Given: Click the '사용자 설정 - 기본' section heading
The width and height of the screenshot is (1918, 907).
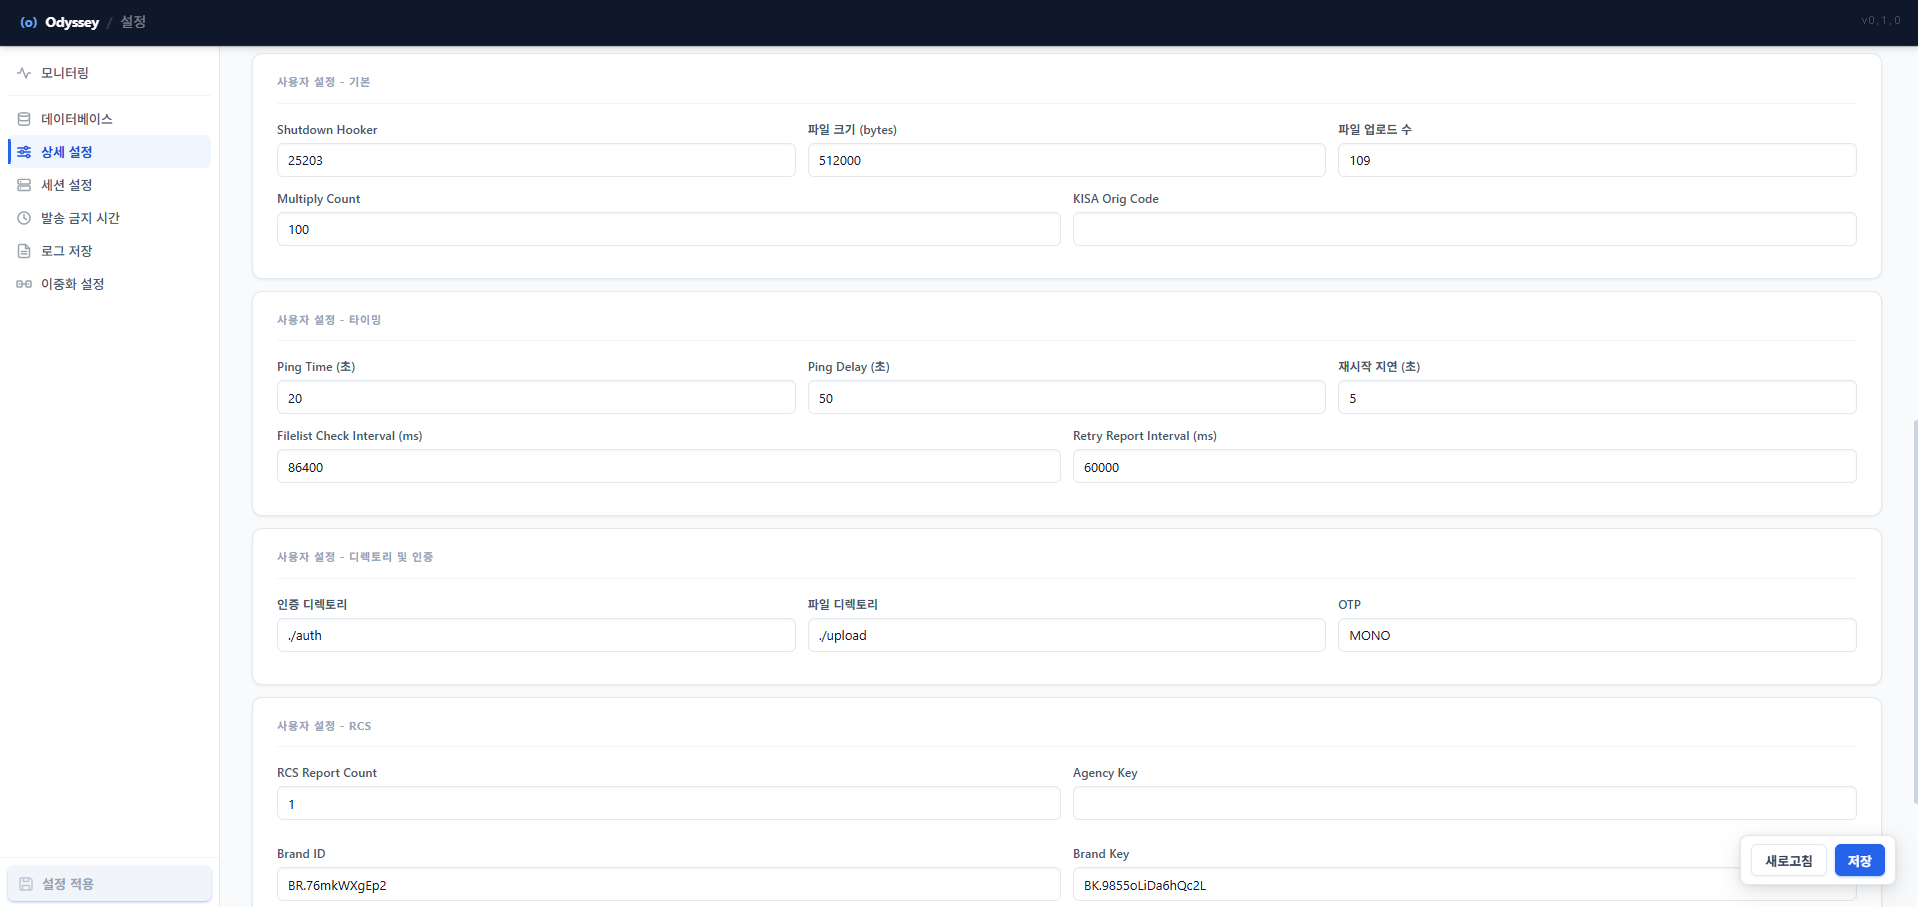Looking at the screenshot, I should (x=323, y=82).
